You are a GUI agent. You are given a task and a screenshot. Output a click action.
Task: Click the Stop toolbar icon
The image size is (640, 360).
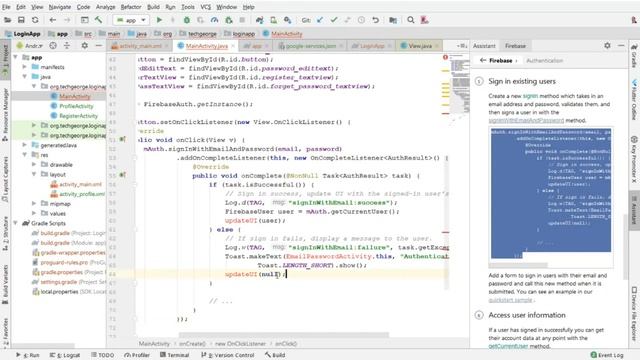pyautogui.click(x=242, y=20)
